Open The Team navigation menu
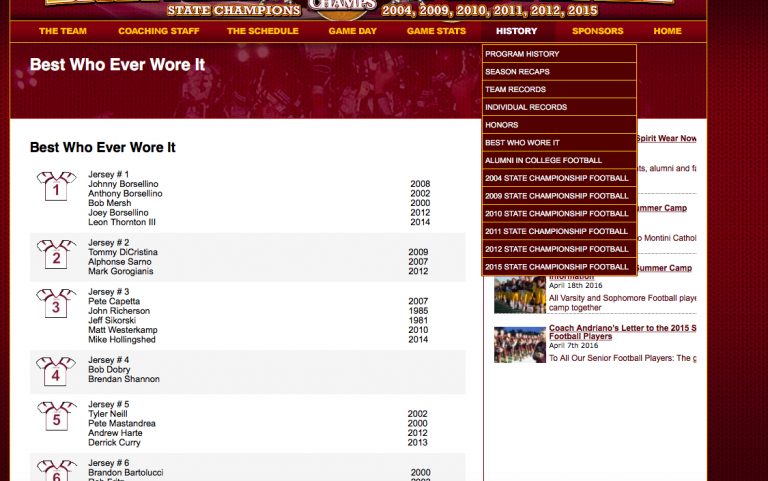This screenshot has width=768, height=481. coord(63,31)
